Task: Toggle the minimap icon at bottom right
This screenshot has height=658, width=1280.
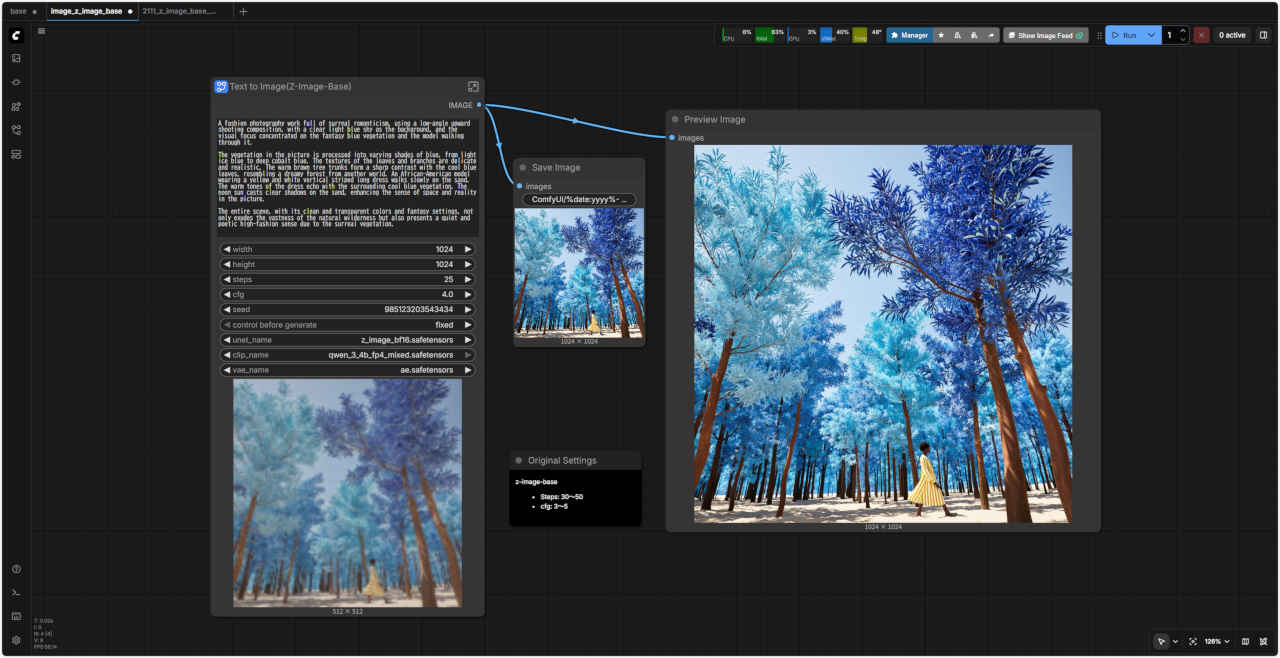Action: pyautogui.click(x=1245, y=641)
